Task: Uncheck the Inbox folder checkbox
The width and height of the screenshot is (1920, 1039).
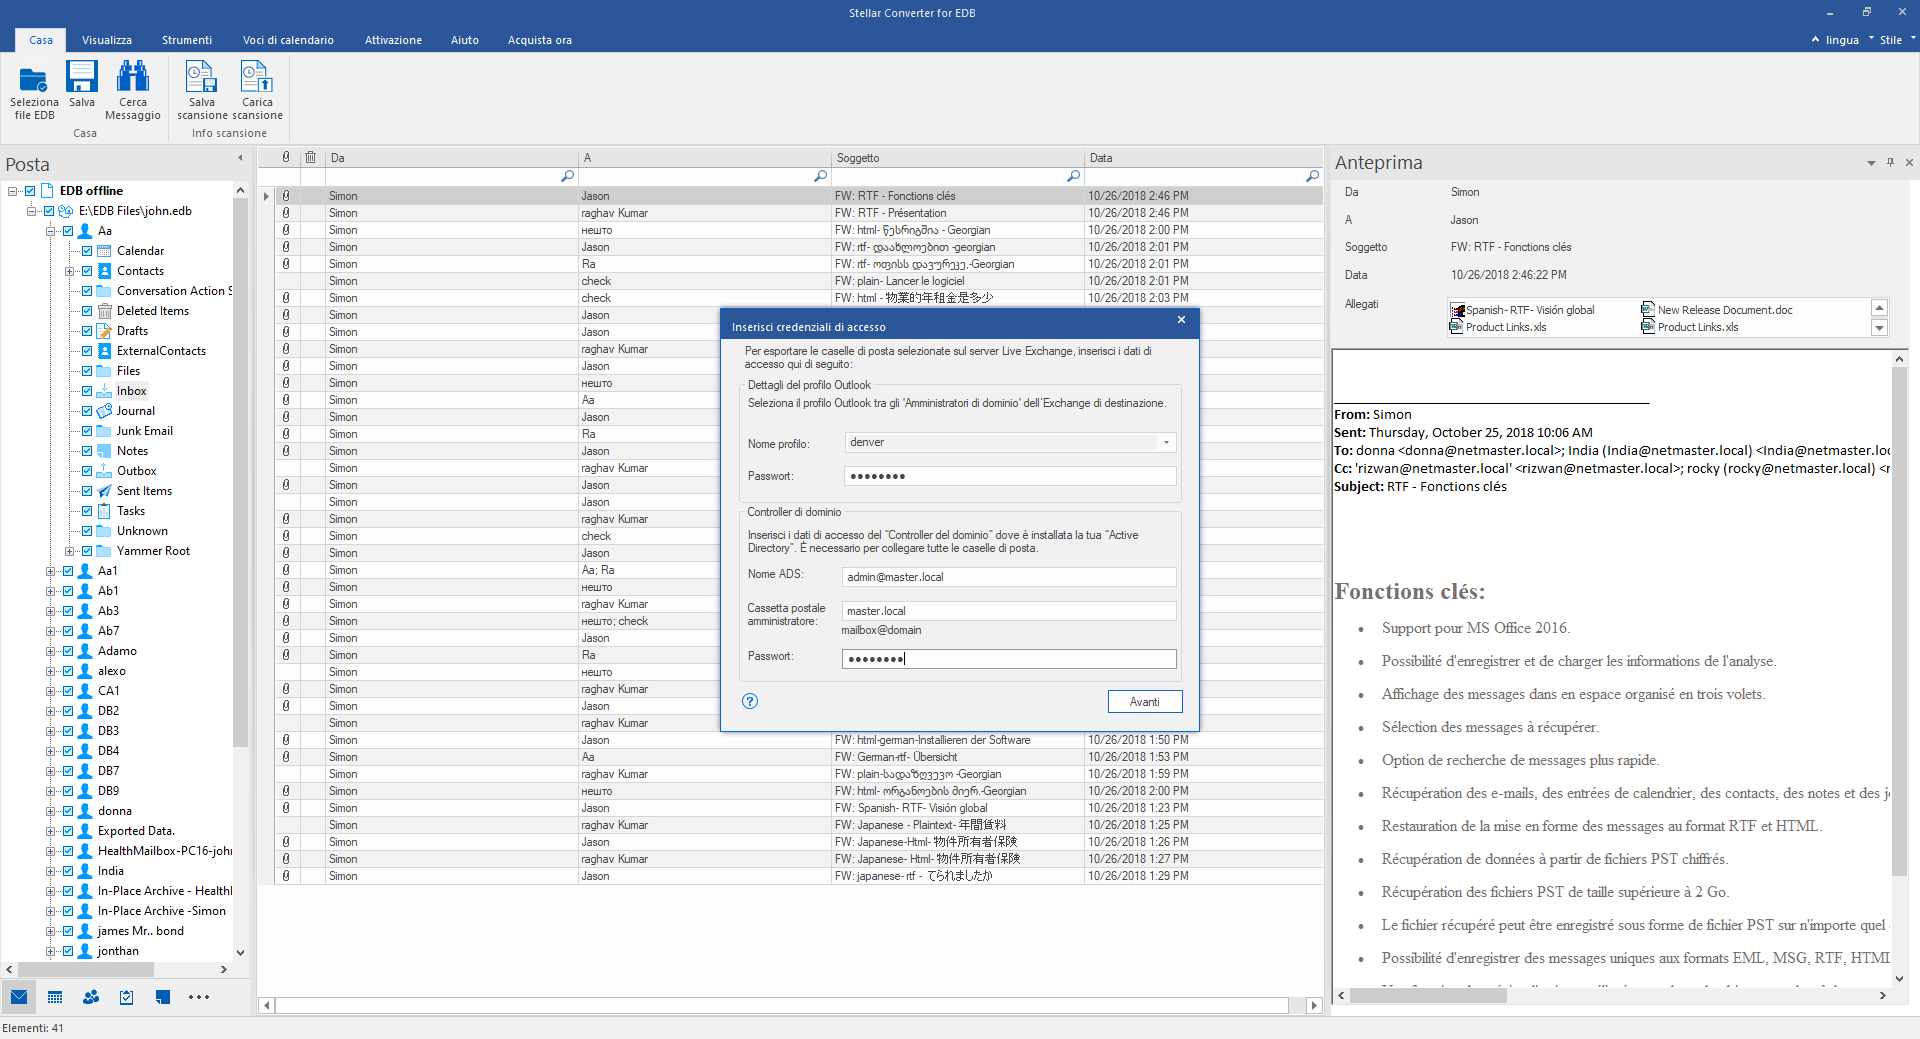Action: click(87, 391)
